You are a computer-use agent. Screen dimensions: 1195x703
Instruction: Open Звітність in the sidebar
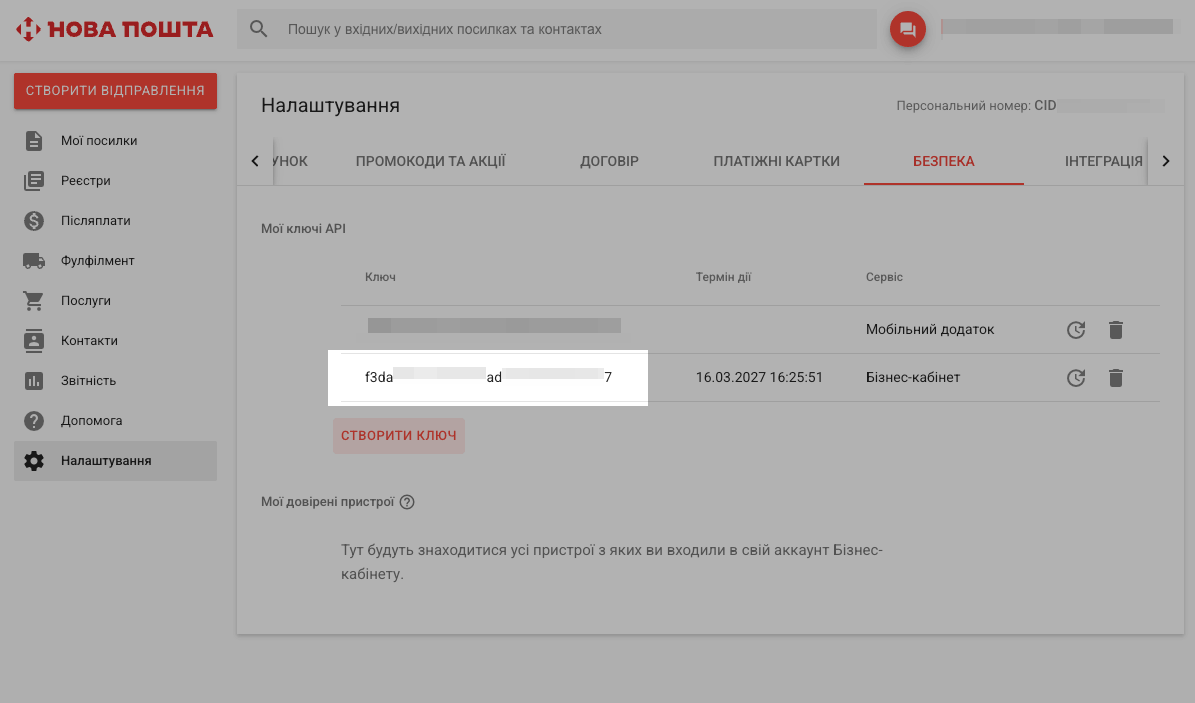89,381
